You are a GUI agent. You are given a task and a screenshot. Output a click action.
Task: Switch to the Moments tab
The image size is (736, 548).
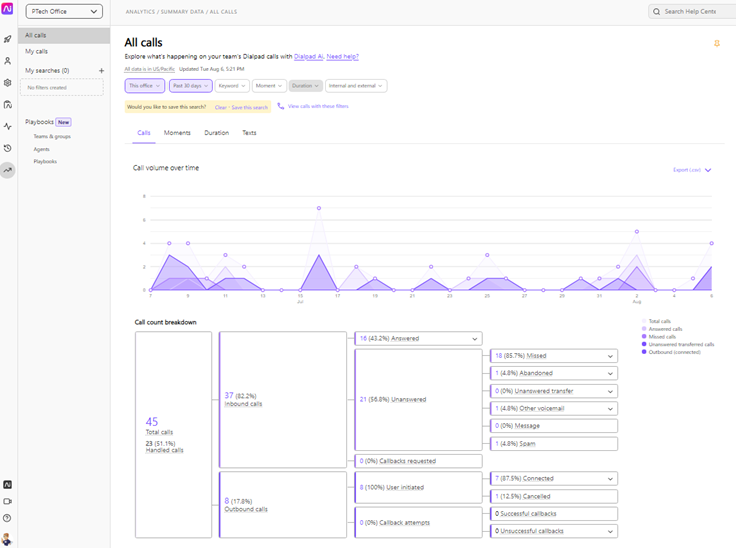pyautogui.click(x=177, y=133)
